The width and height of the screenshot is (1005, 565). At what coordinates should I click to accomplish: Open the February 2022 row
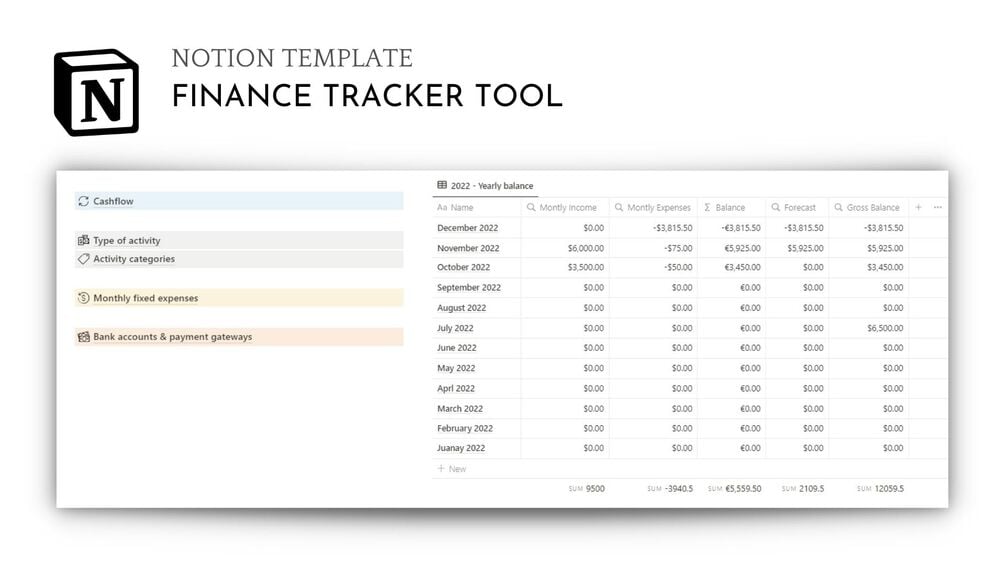[x=465, y=429]
